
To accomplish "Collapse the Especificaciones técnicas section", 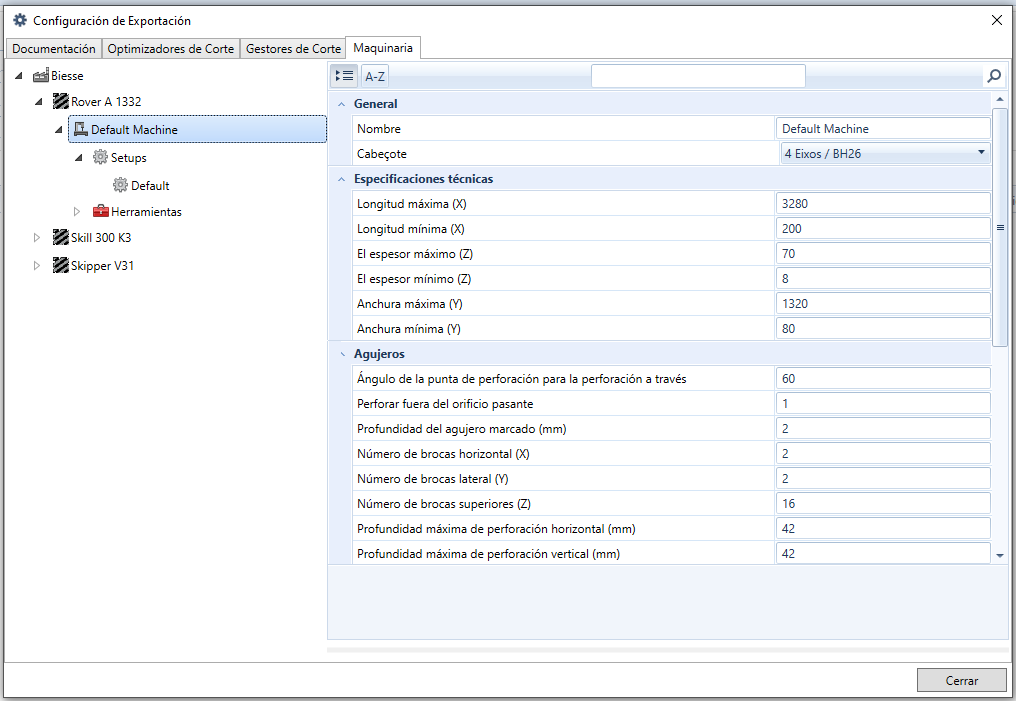I will 341,179.
